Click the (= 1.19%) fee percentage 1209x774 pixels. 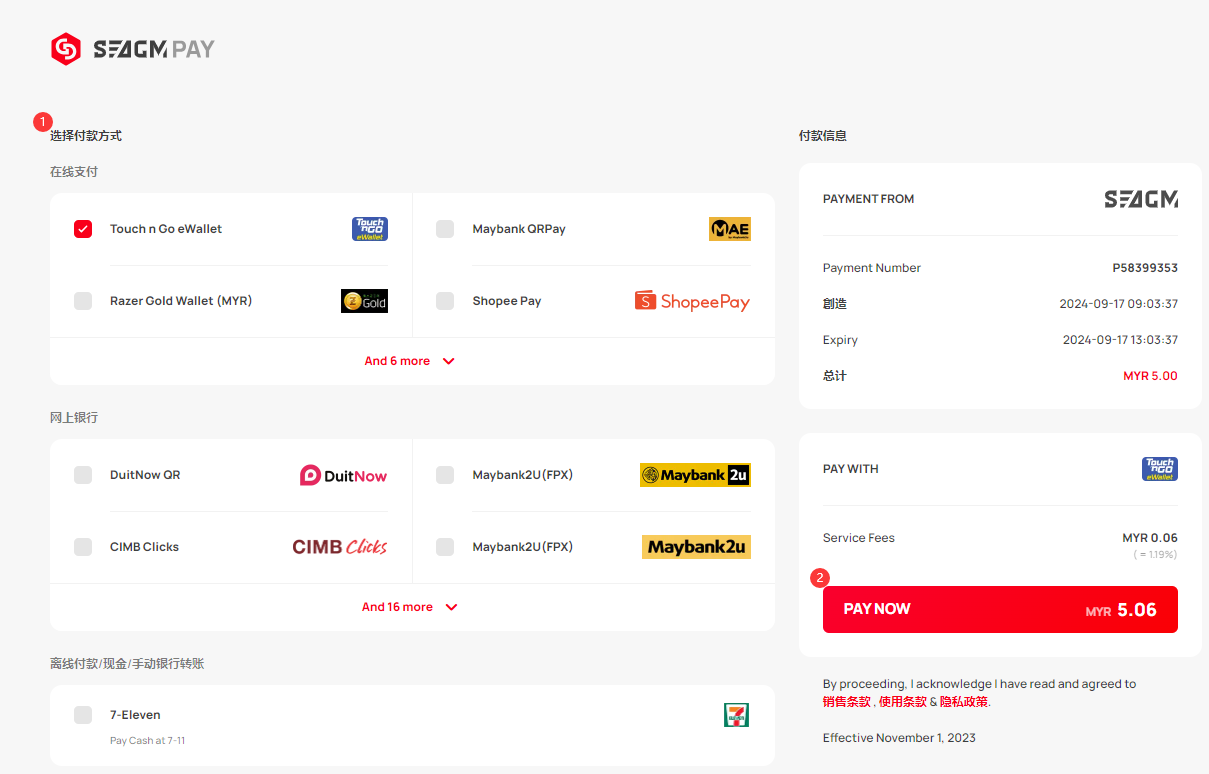1155,554
